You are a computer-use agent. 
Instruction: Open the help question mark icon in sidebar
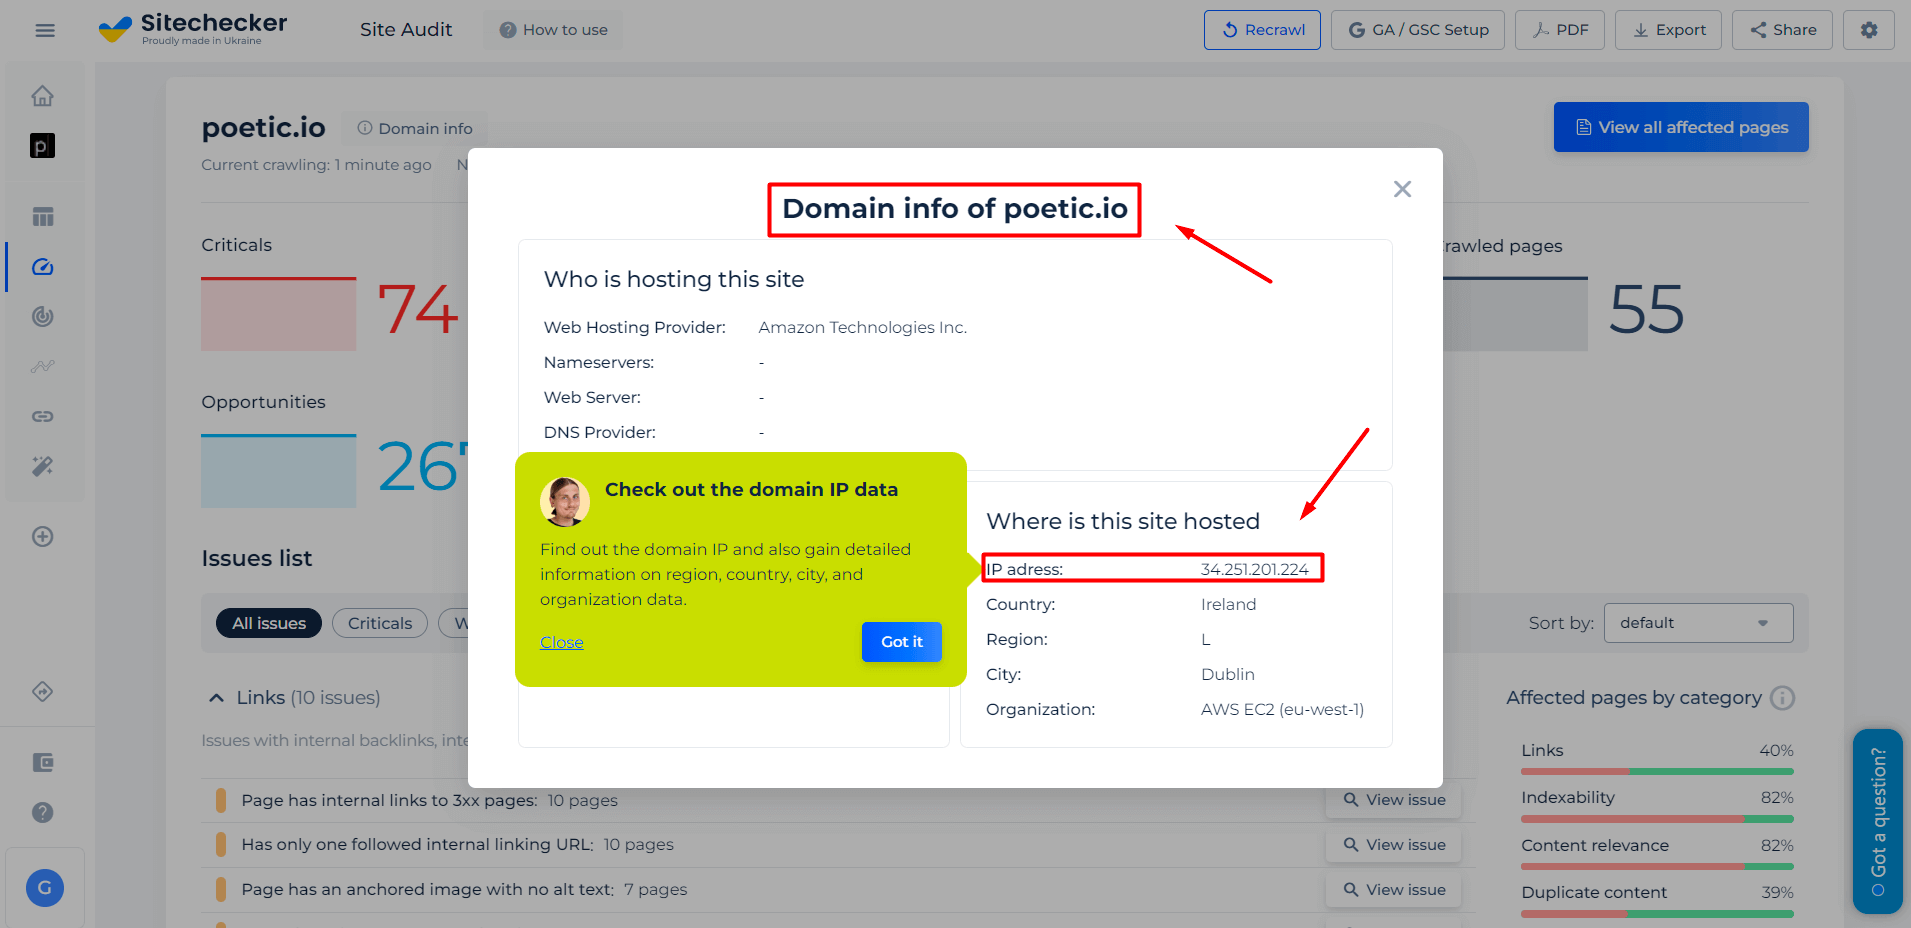[42, 812]
